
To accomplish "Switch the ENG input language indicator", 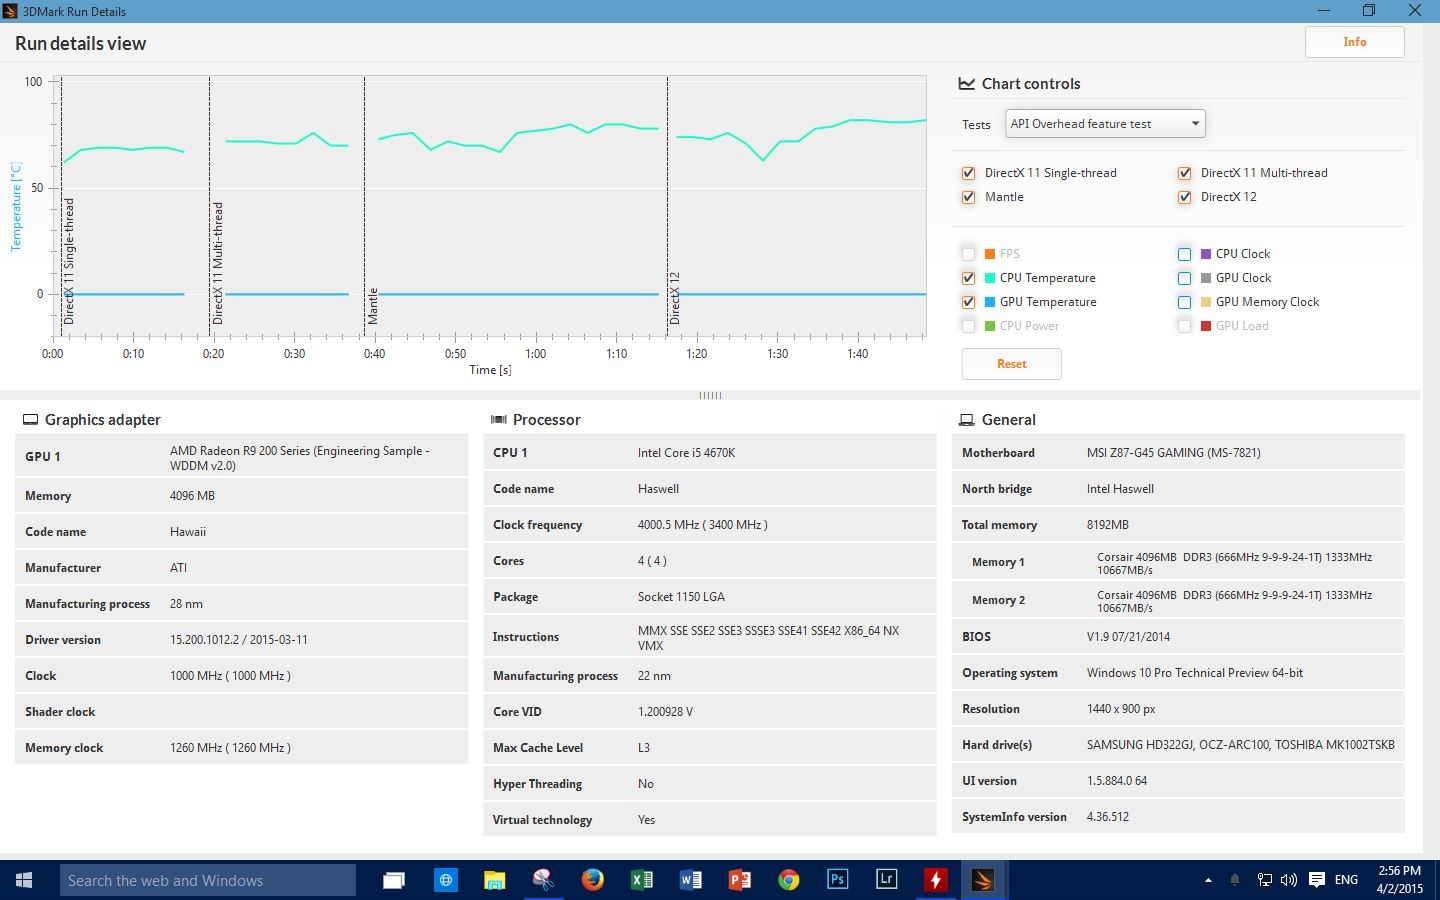I will pyautogui.click(x=1346, y=880).
